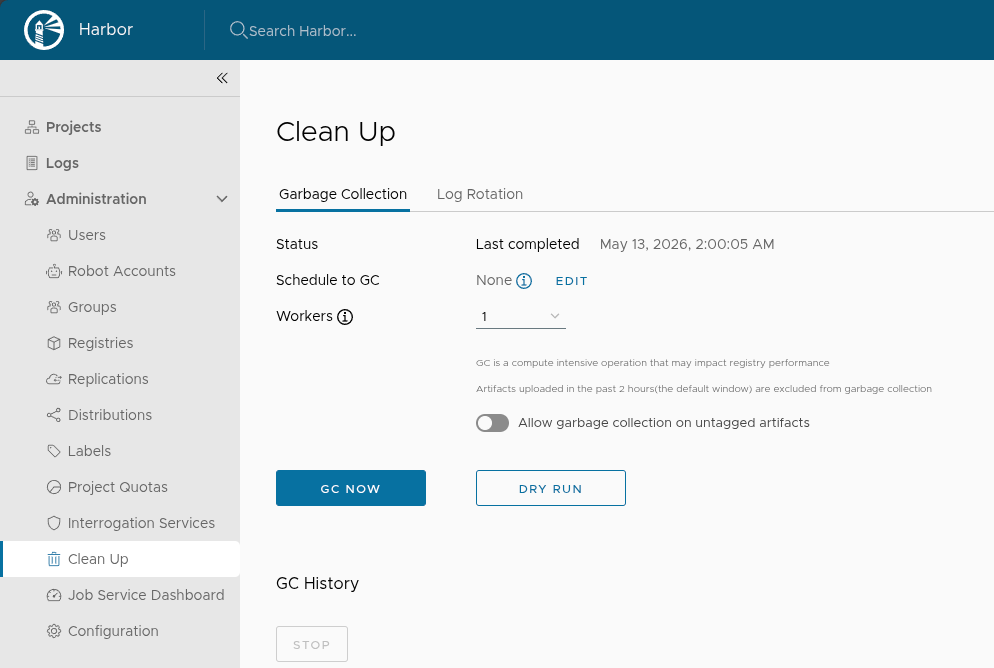Click 'GC is a compute intensive operation' note
Viewport: 994px width, 668px height.
pos(652,363)
